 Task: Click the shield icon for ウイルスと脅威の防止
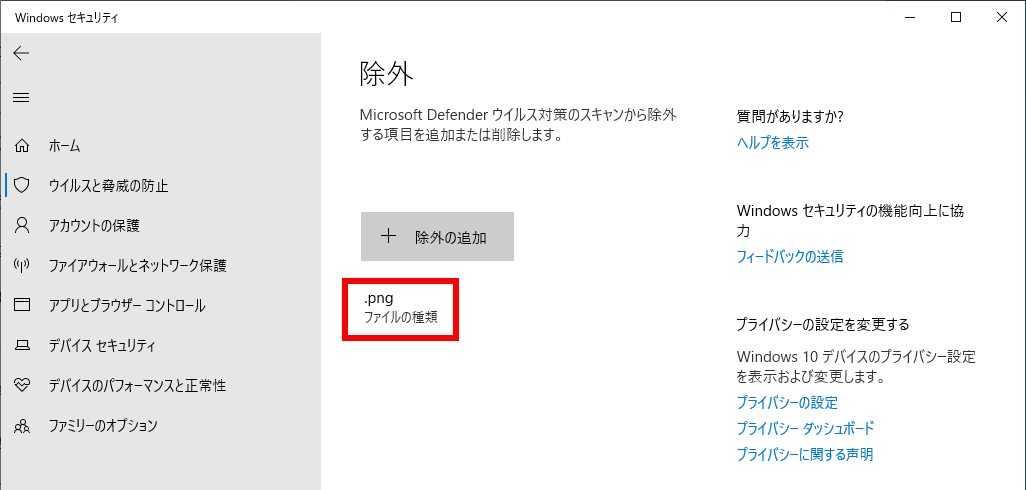tap(22, 186)
